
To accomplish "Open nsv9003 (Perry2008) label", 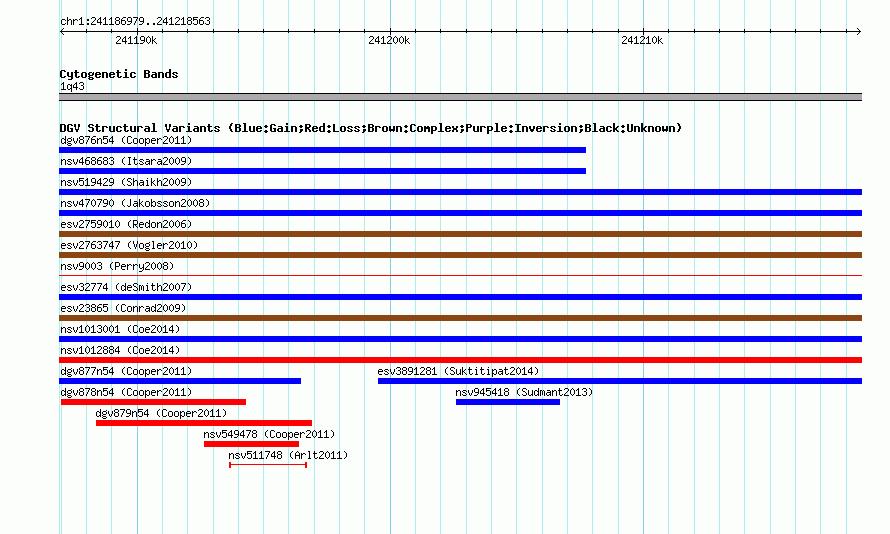I will (x=117, y=266).
